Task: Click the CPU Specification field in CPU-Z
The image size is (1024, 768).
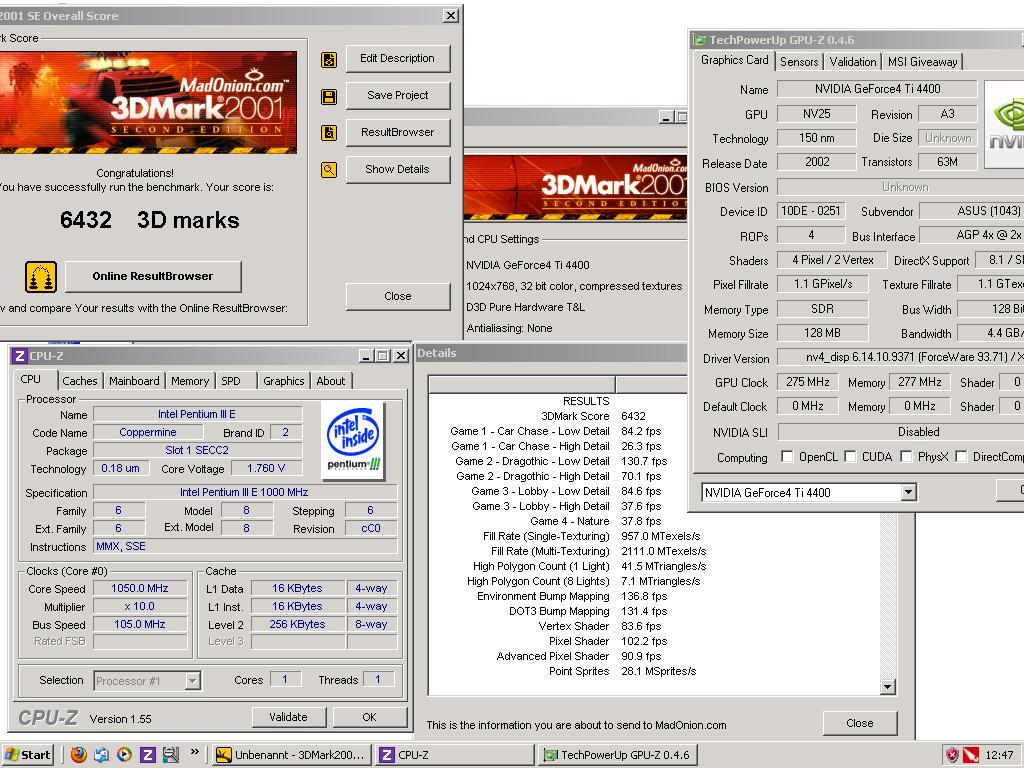Action: (245, 492)
